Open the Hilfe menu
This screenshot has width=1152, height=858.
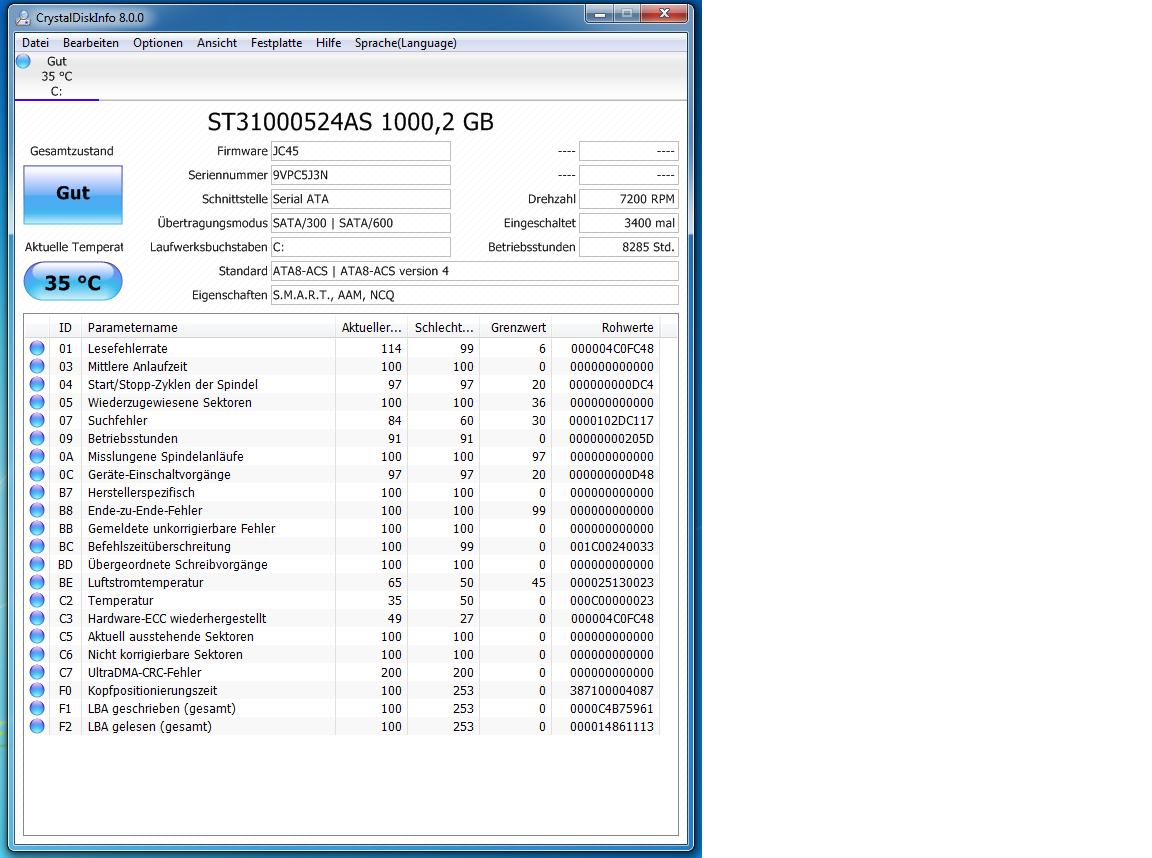328,43
